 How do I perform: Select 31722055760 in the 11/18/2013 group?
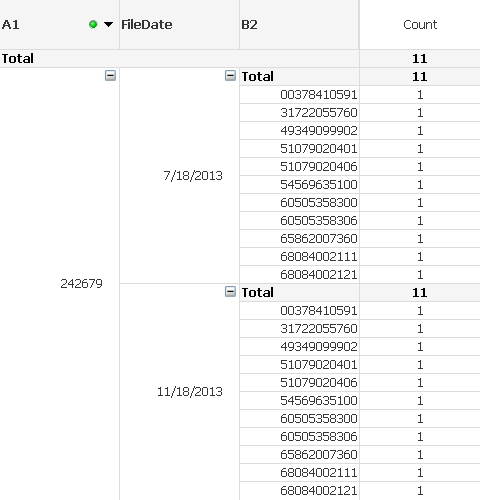click(319, 329)
